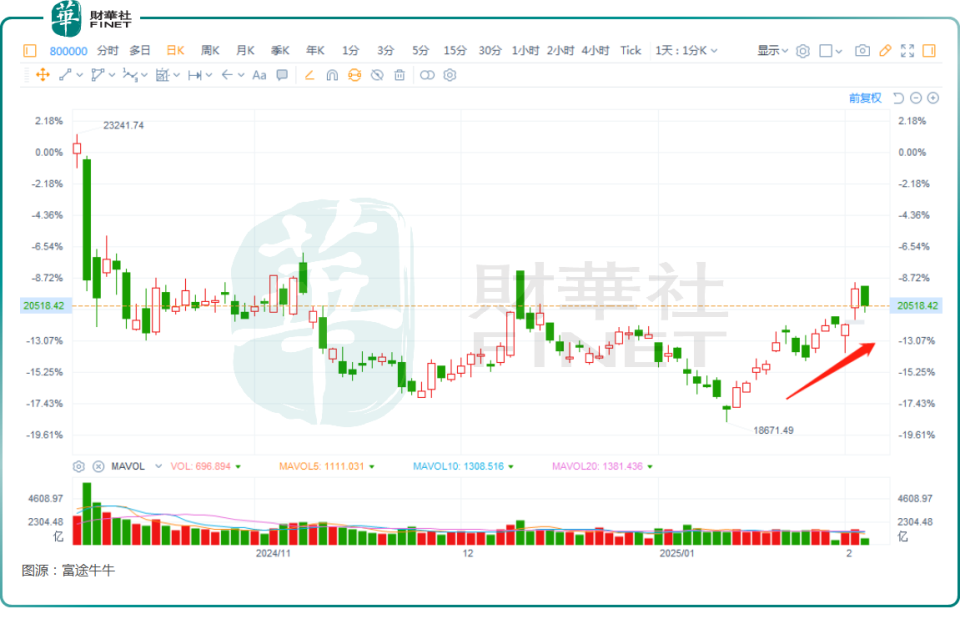Toggle magnet snap mode
The image size is (960, 624).
tap(332, 75)
